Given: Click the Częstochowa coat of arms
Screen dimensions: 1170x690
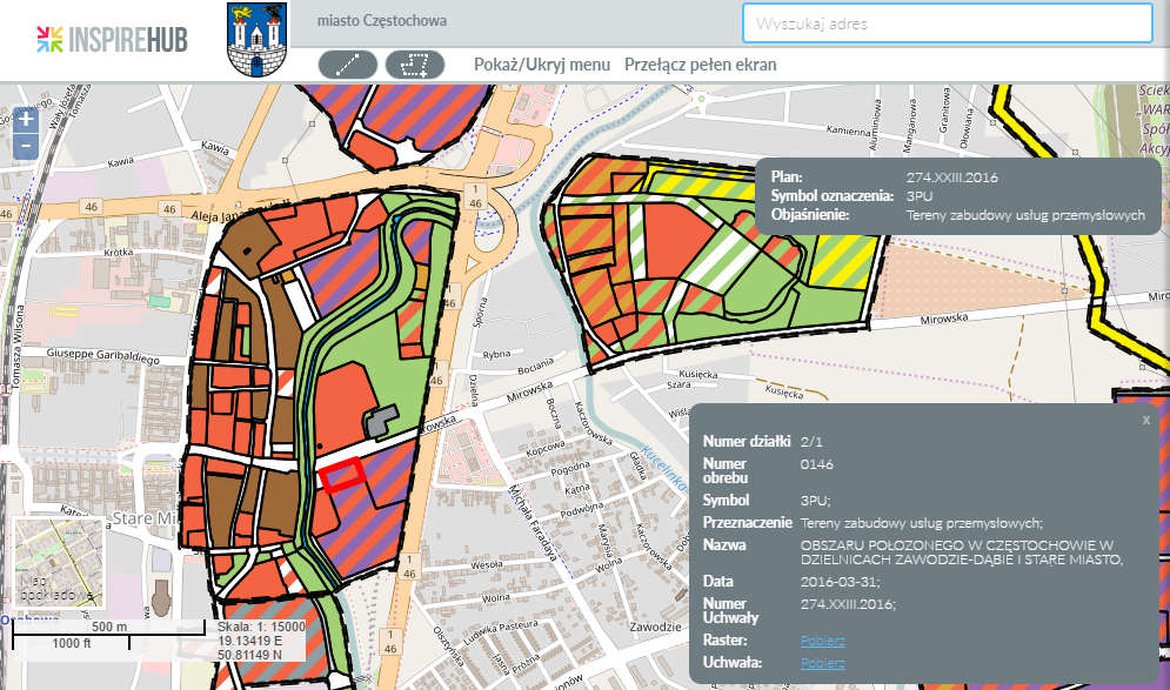Looking at the screenshot, I should pyautogui.click(x=255, y=39).
